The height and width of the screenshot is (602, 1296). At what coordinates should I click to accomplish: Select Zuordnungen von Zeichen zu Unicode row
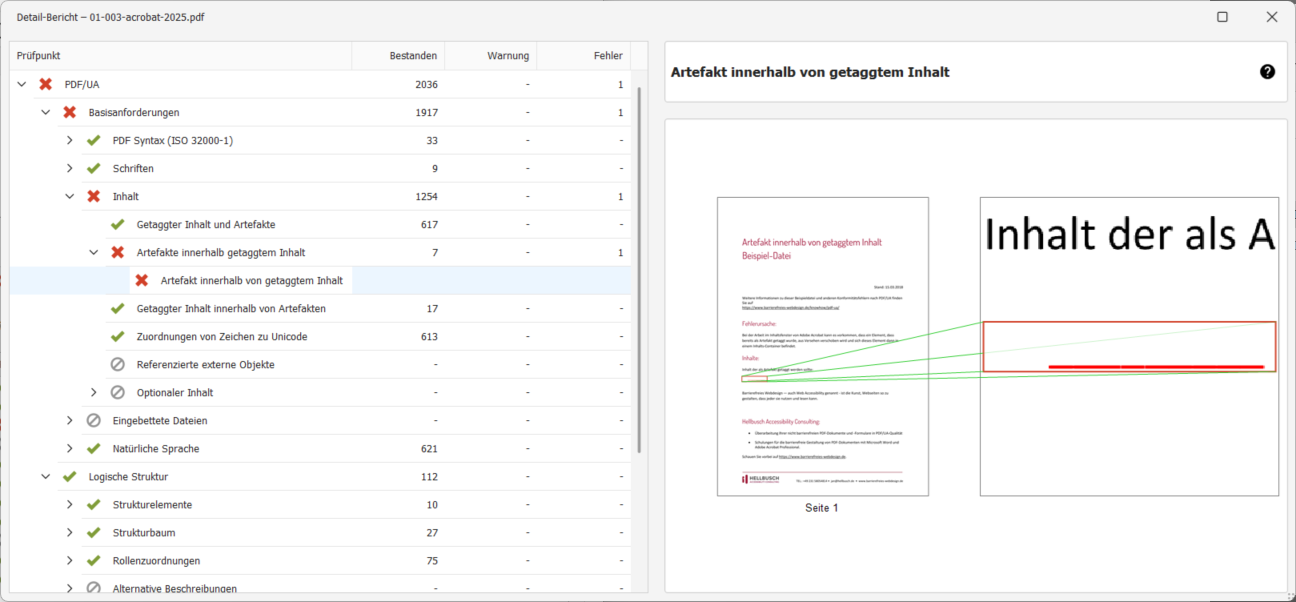point(221,337)
